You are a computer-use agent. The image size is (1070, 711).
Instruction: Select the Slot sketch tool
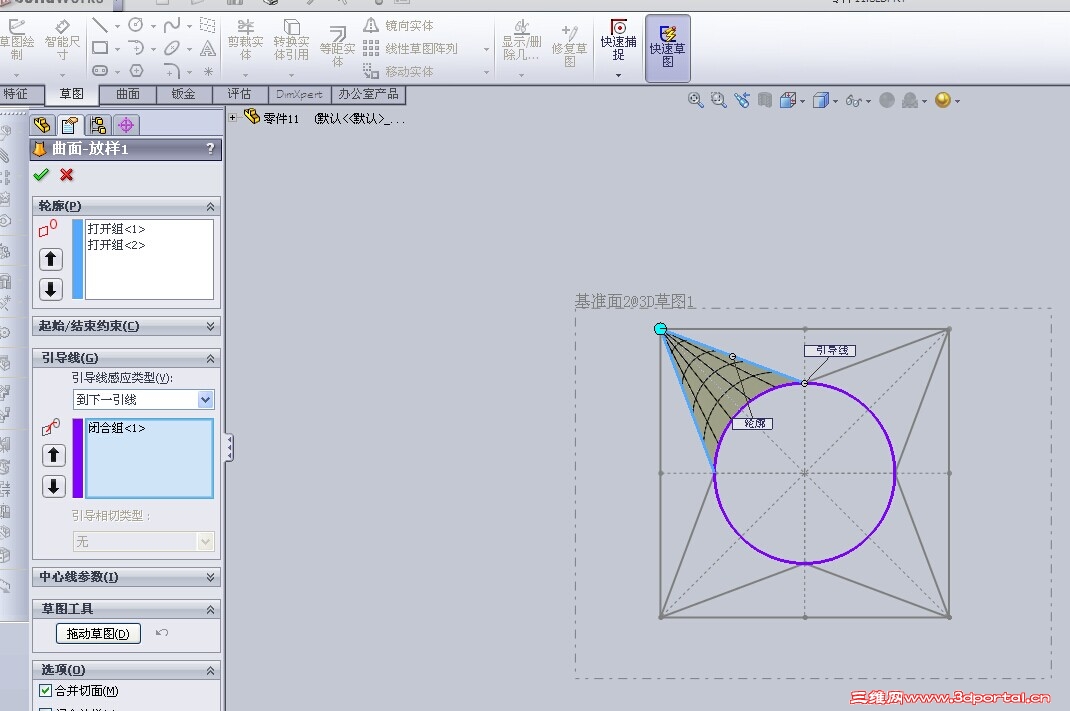pyautogui.click(x=100, y=70)
